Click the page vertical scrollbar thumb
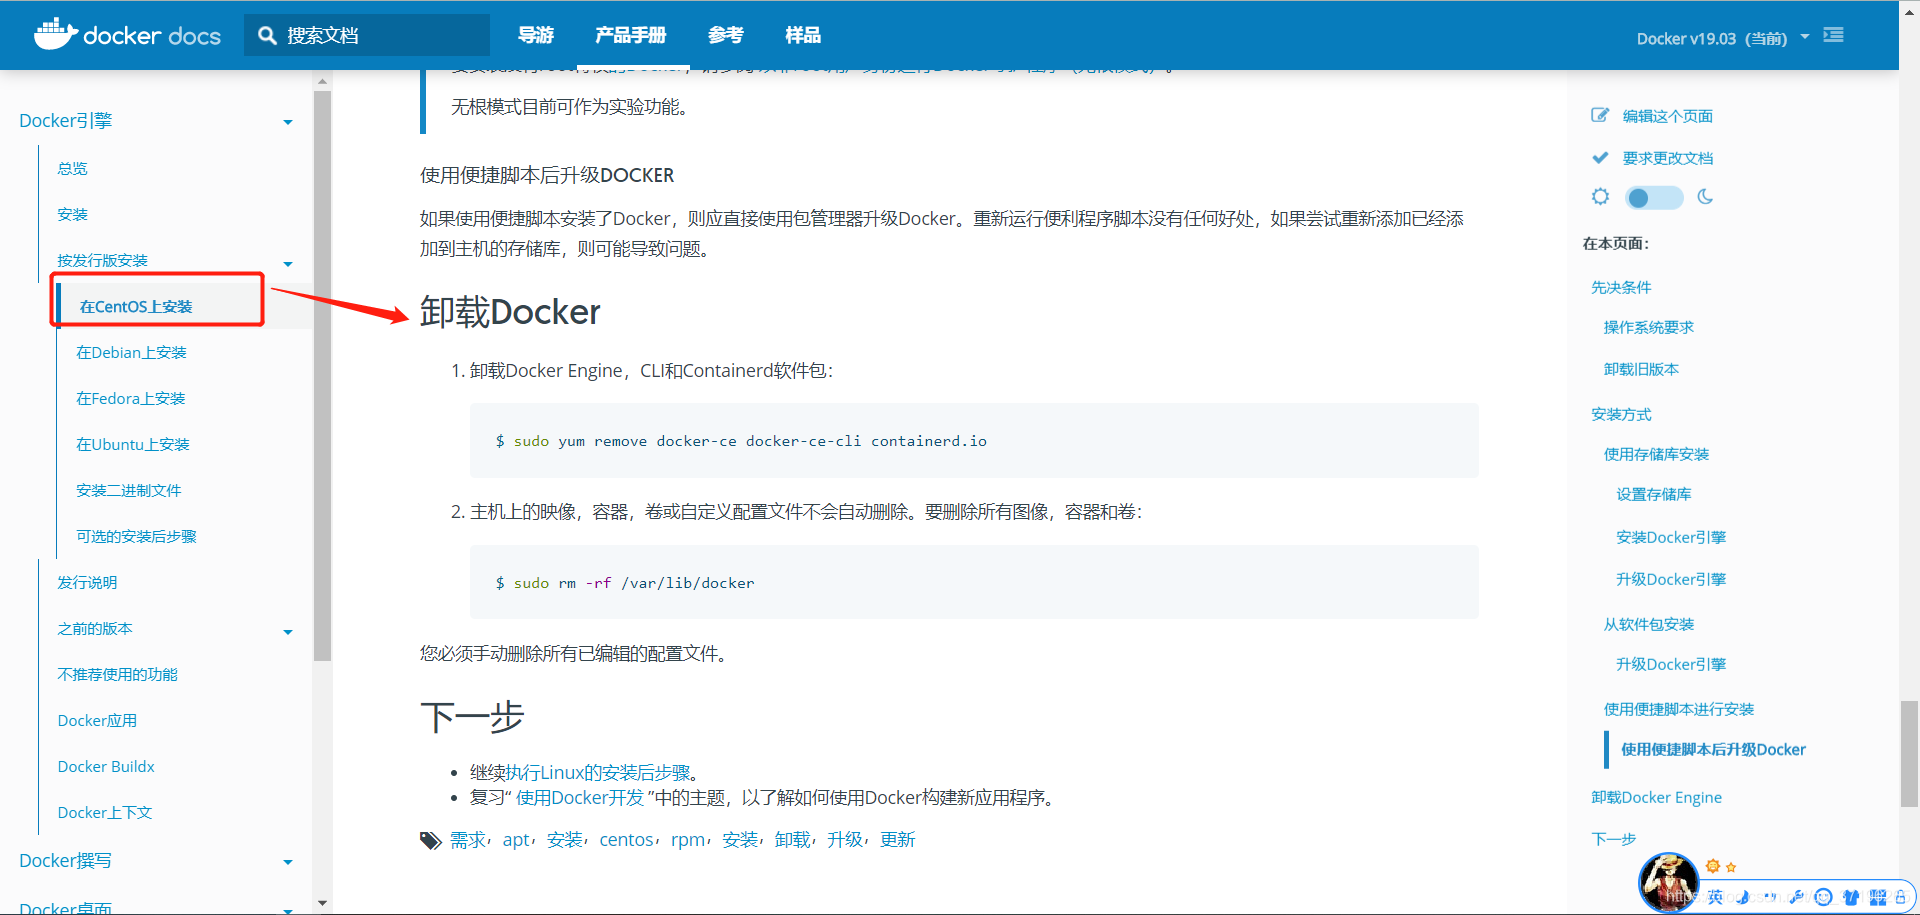1920x915 pixels. (x=1910, y=754)
